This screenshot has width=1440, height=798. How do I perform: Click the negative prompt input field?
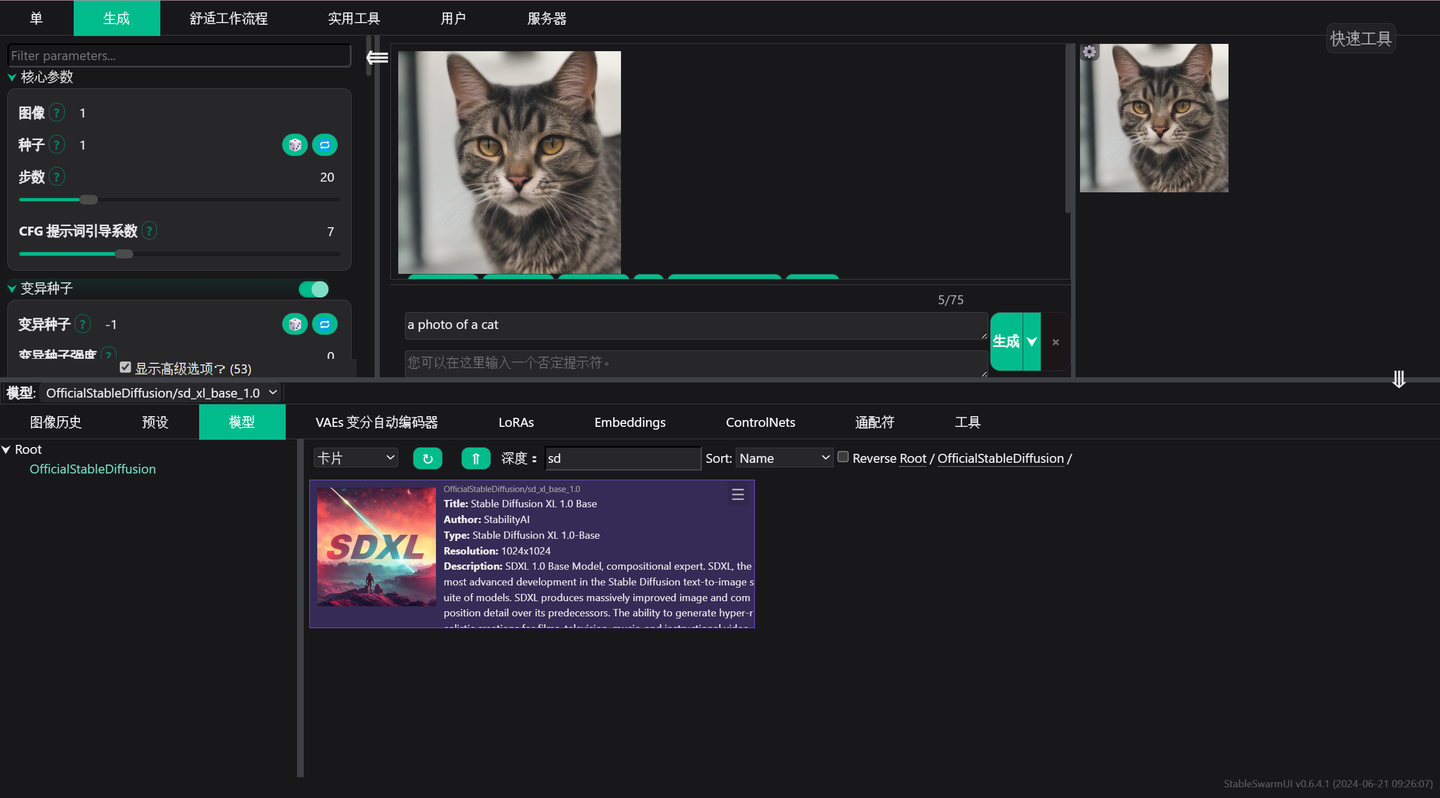coord(696,363)
